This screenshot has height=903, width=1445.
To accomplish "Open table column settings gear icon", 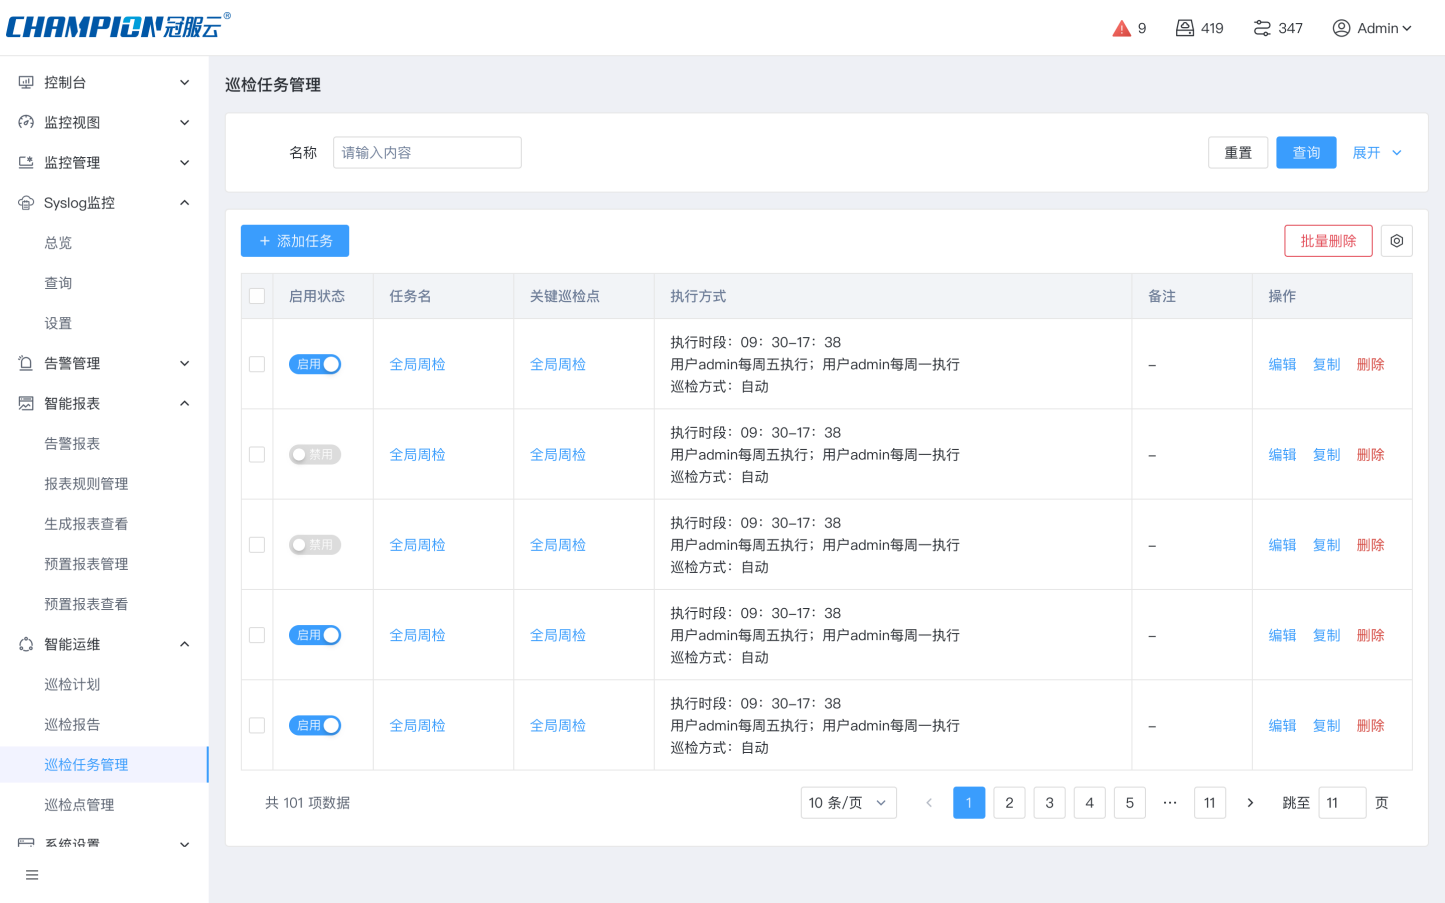I will click(x=1396, y=241).
